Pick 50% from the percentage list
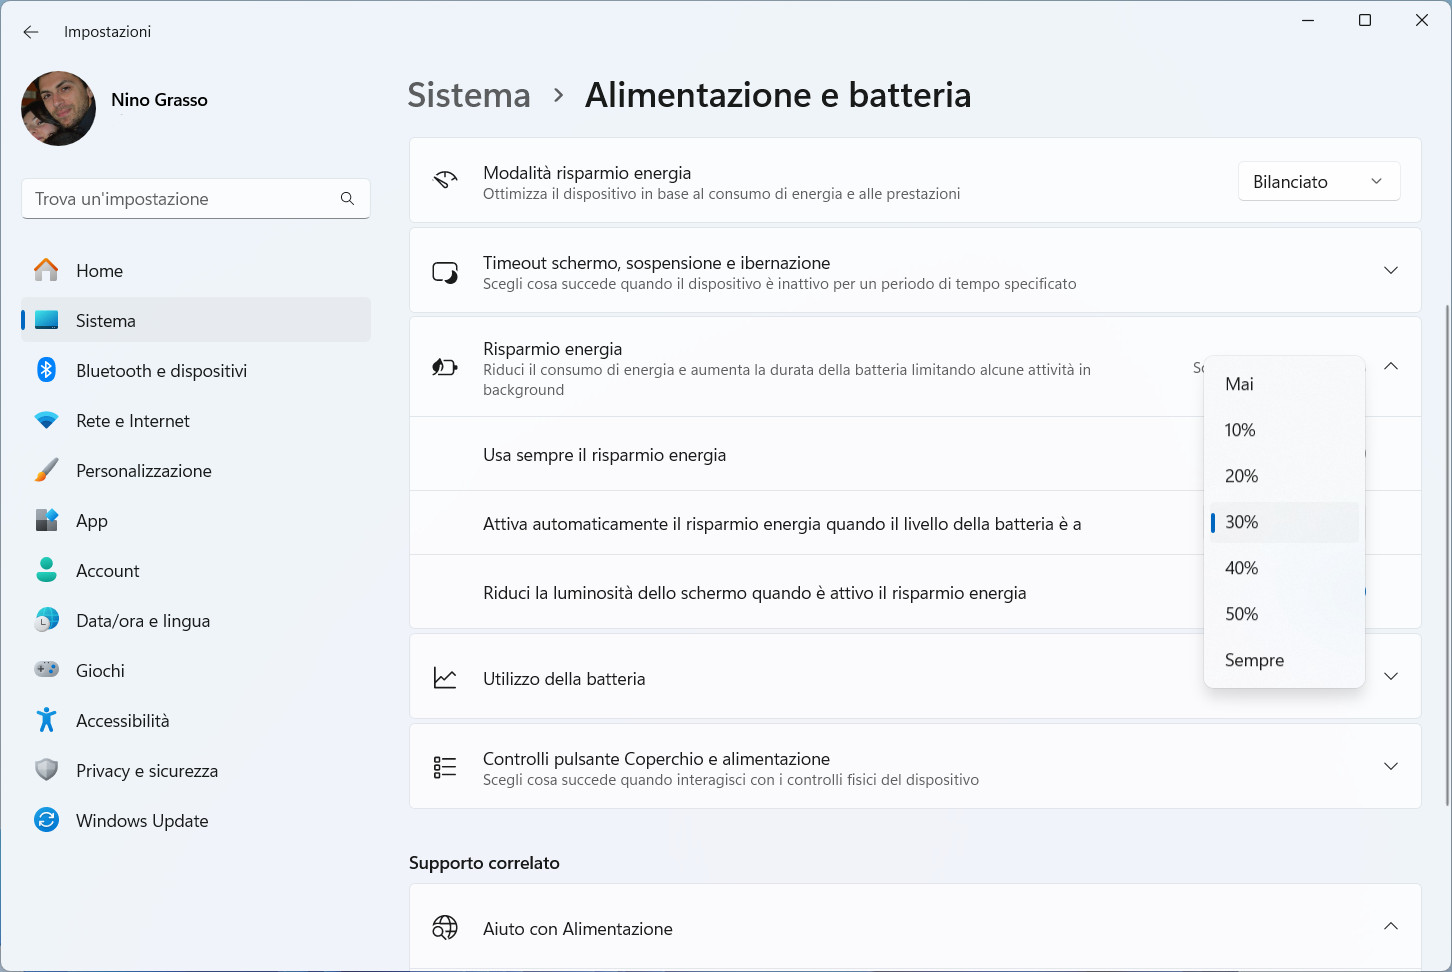Screen dimensions: 1452x972 click(1241, 614)
